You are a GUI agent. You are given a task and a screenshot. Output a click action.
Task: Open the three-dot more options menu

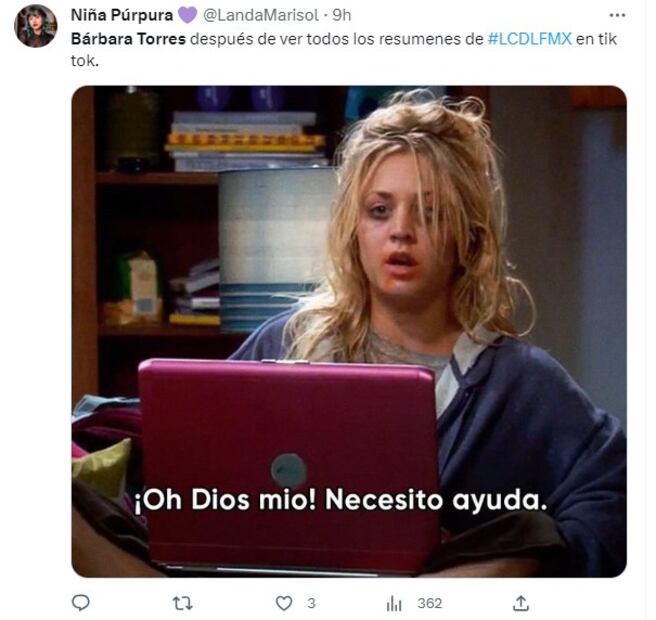pyautogui.click(x=617, y=15)
